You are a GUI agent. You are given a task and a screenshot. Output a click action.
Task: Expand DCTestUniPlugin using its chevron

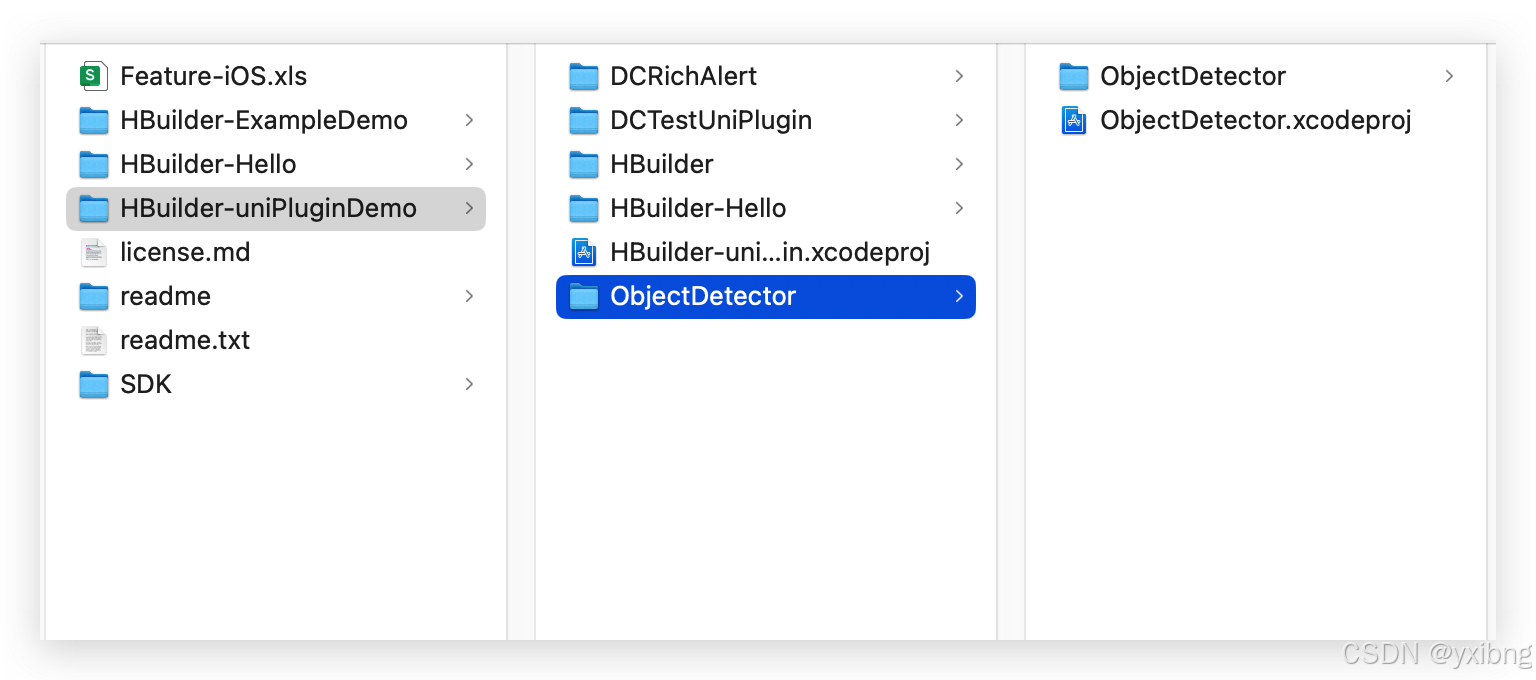tap(959, 120)
